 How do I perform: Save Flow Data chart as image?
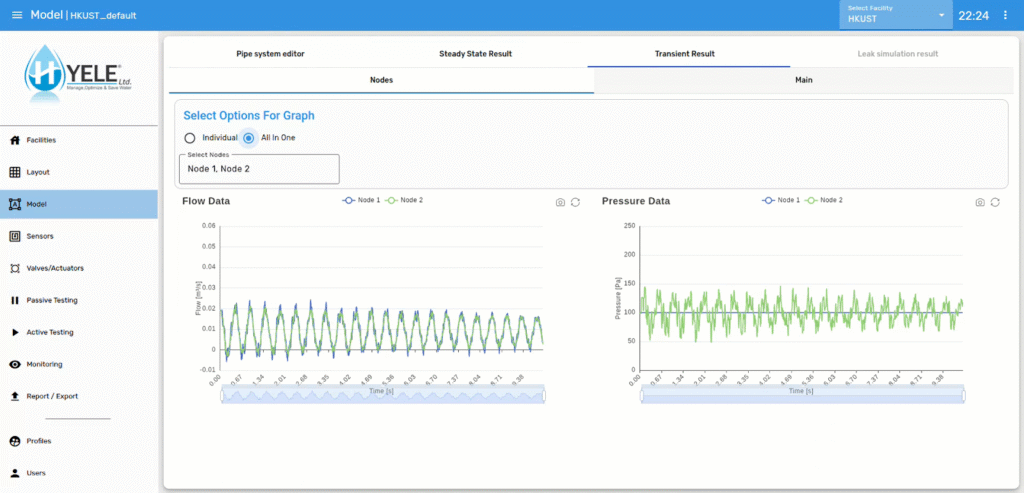(560, 202)
